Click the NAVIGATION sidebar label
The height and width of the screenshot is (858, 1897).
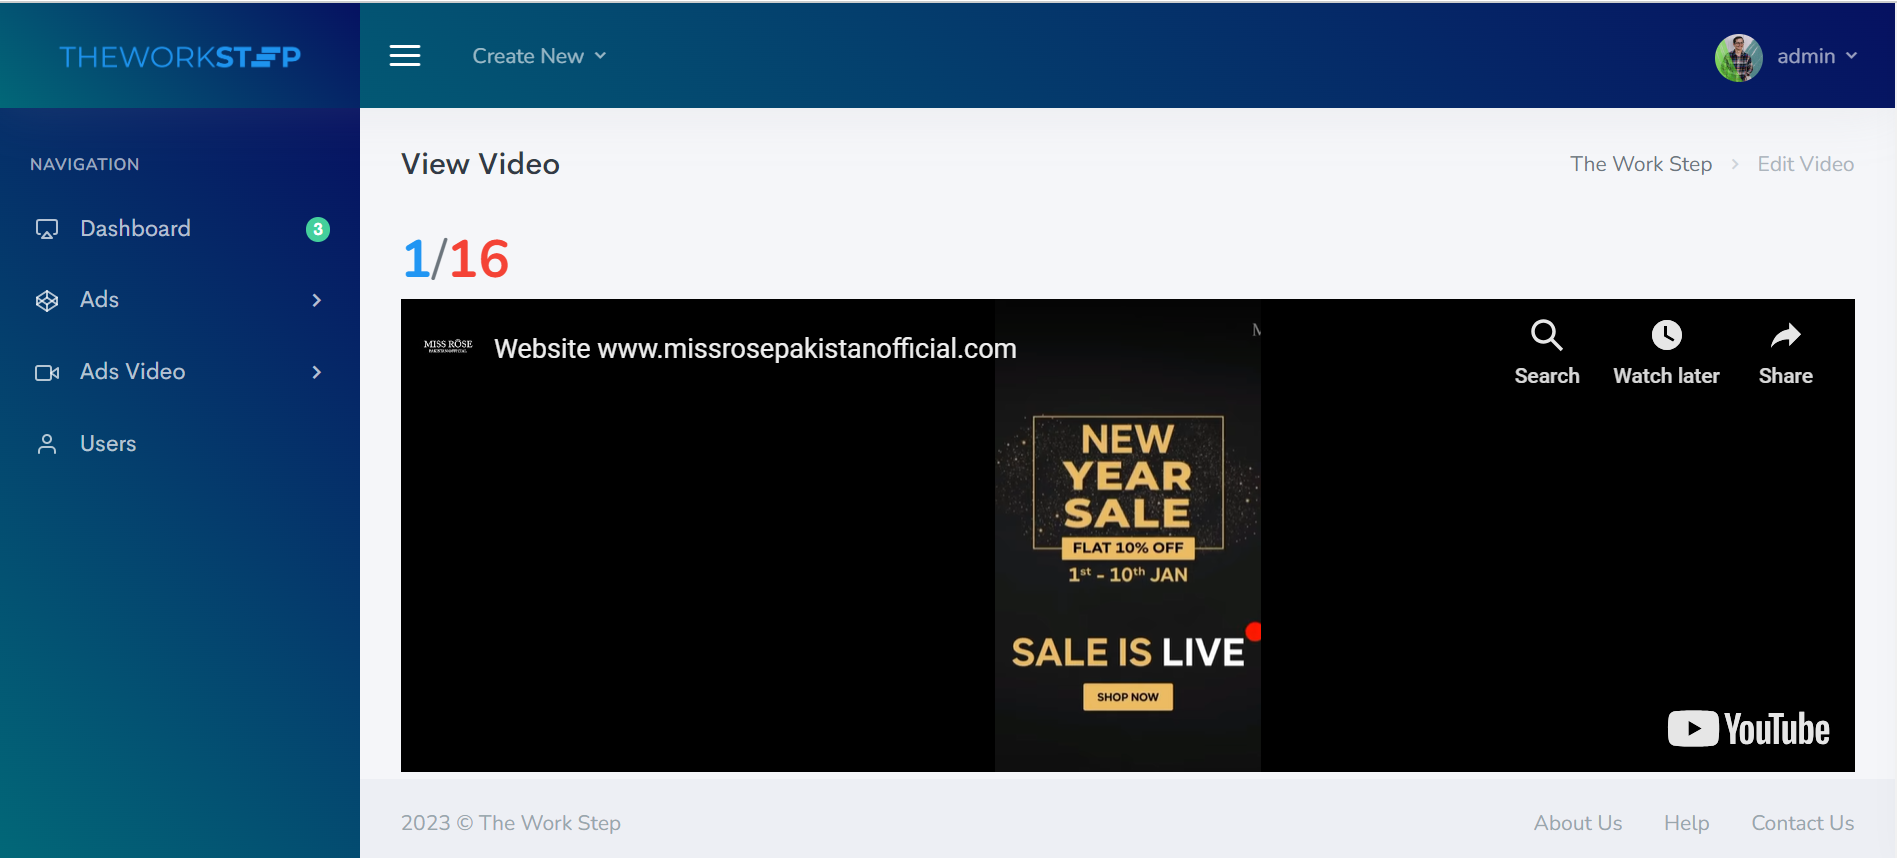pyautogui.click(x=85, y=164)
